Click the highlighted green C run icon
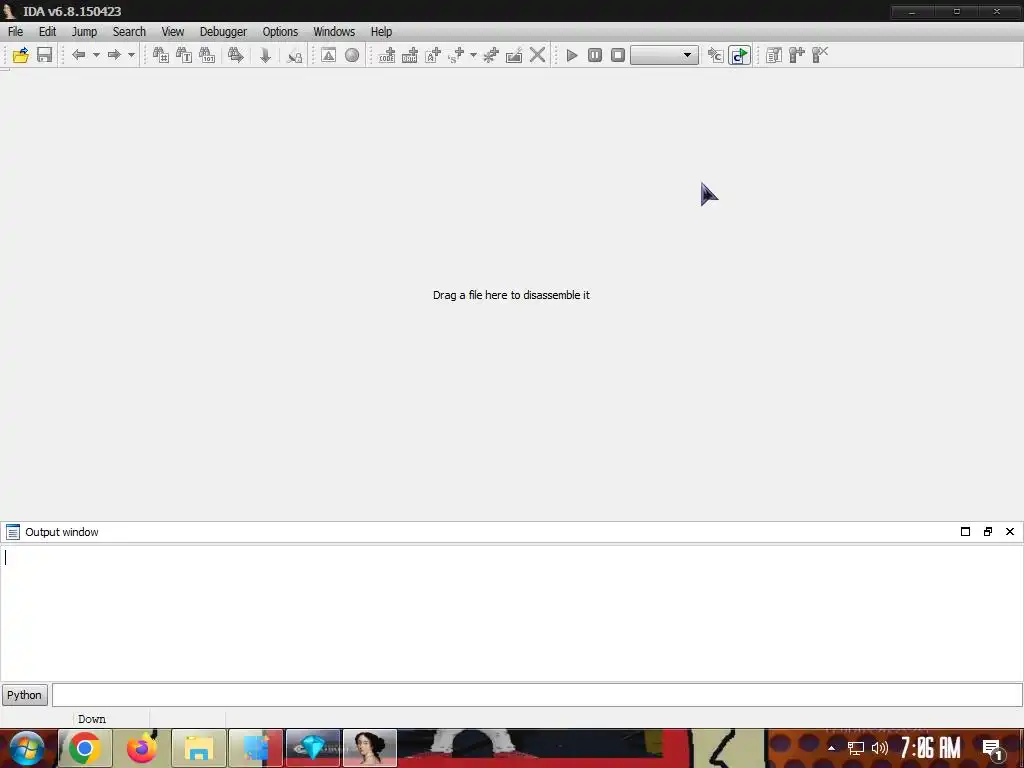The height and width of the screenshot is (768, 1024). pos(739,56)
